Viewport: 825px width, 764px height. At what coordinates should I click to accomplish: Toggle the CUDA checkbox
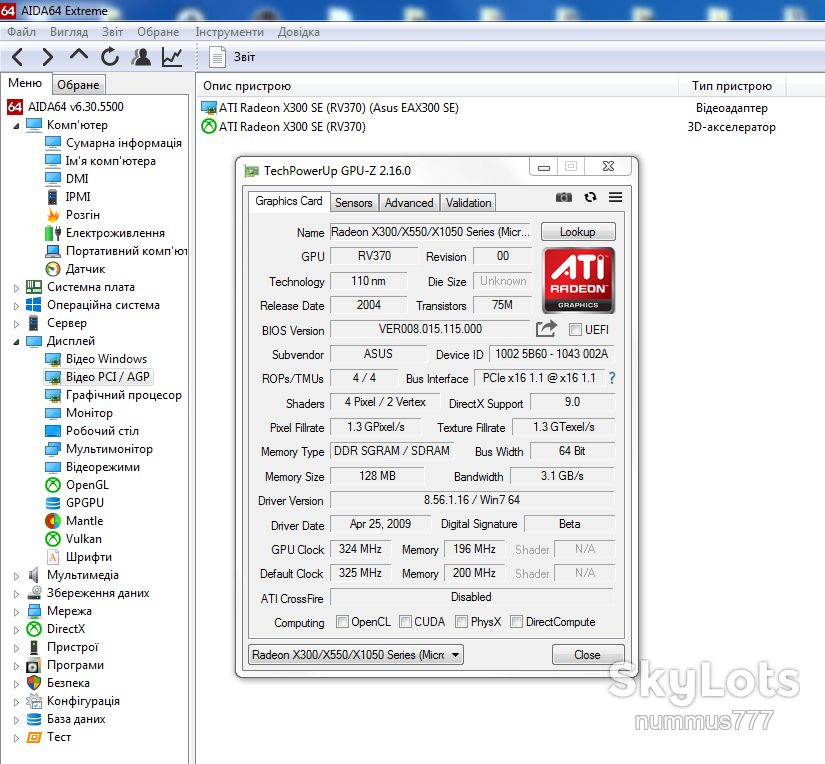pyautogui.click(x=405, y=621)
